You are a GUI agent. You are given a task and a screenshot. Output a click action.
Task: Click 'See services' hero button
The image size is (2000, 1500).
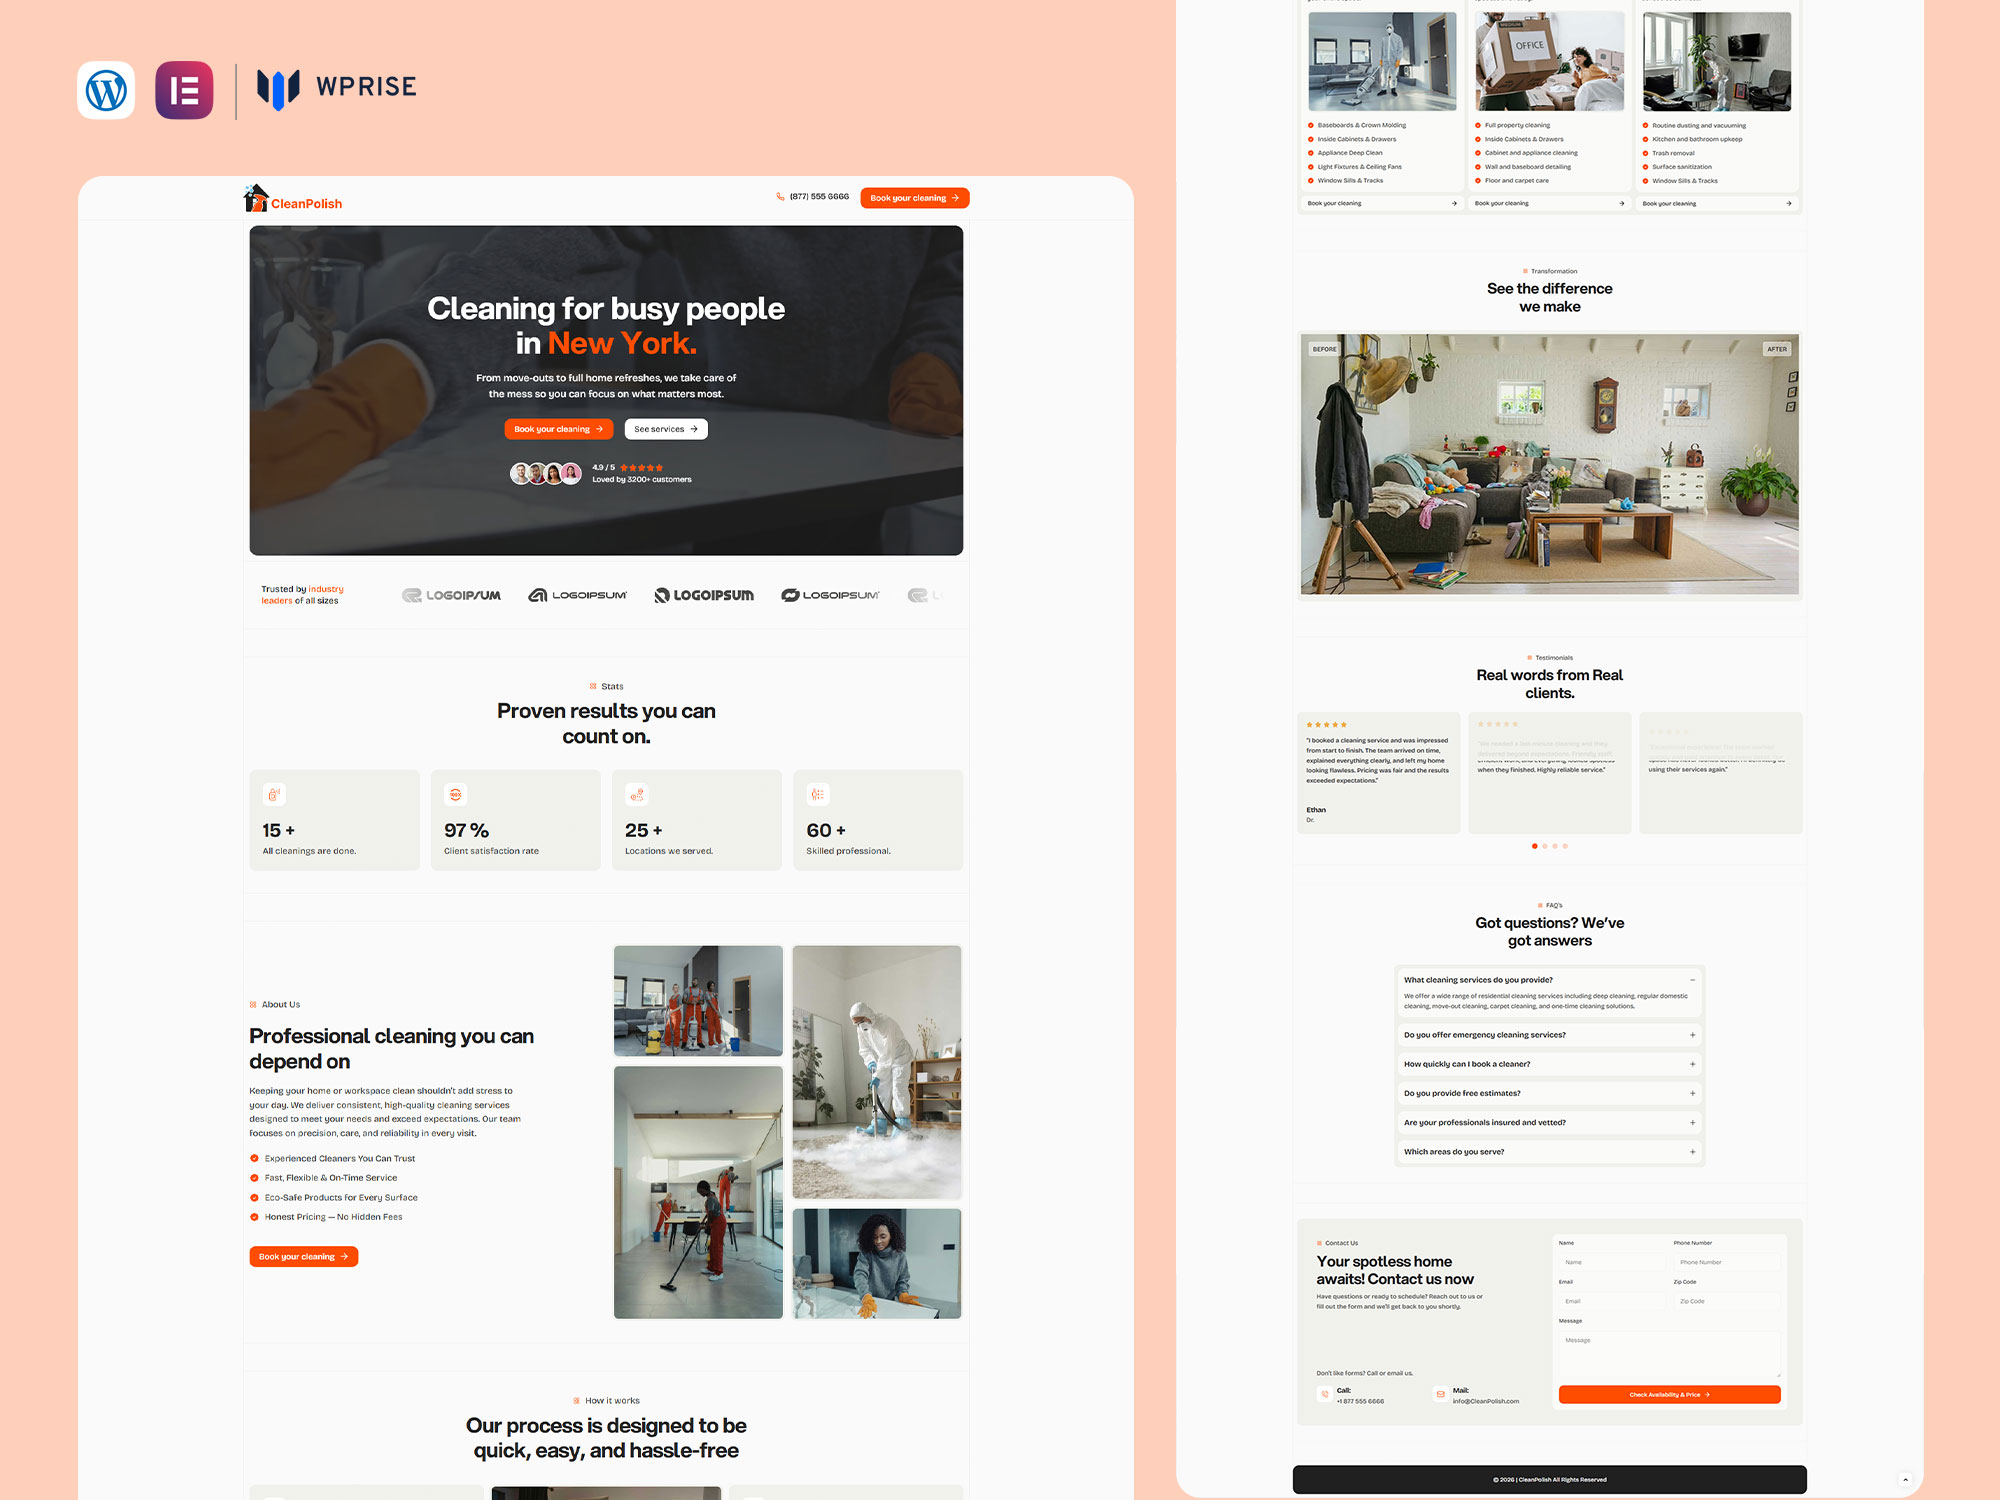point(666,429)
